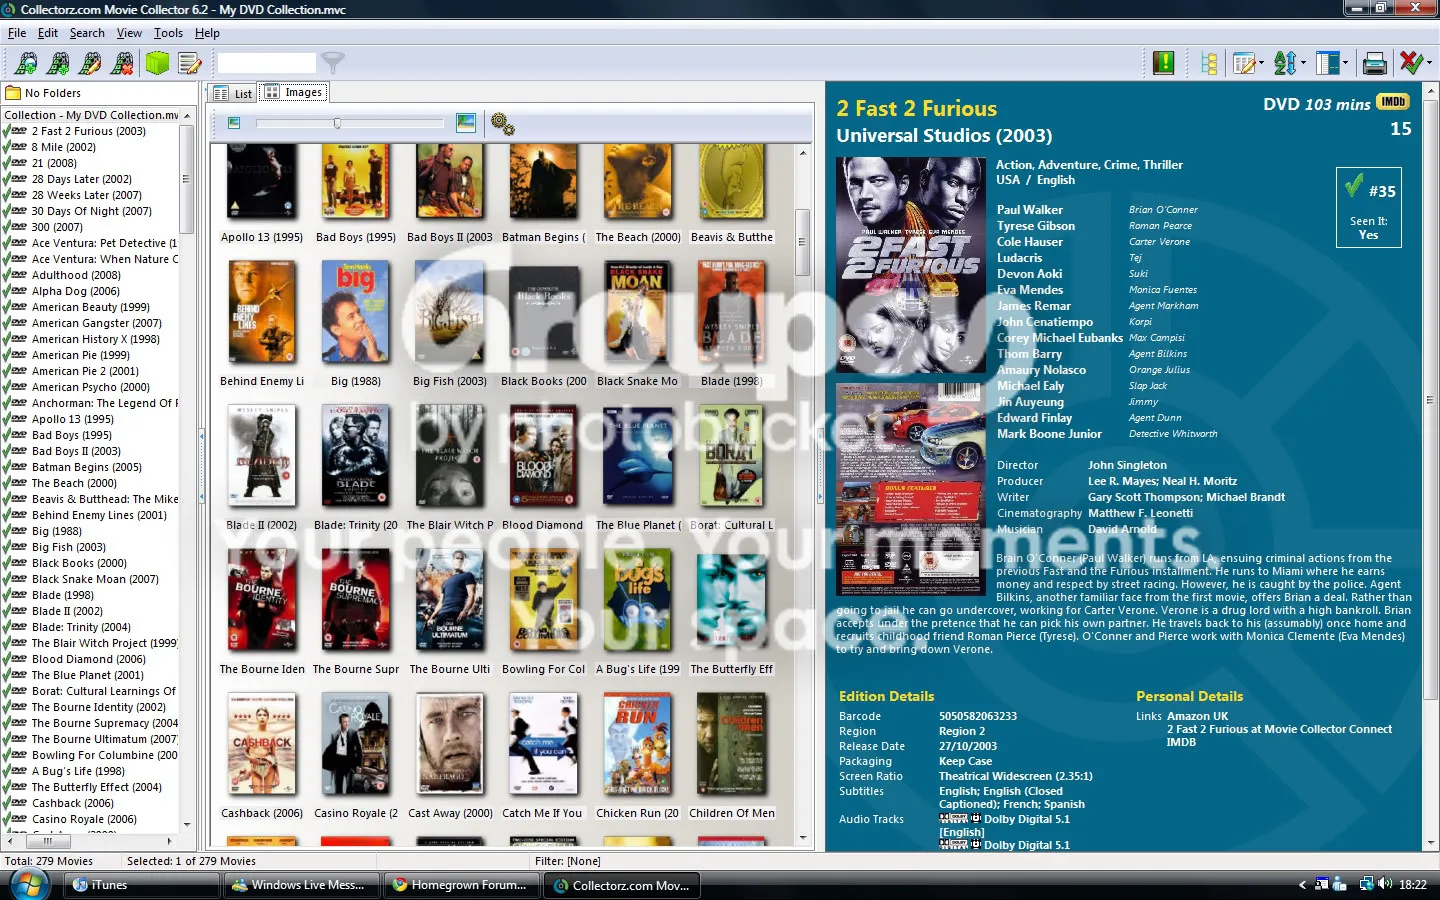Click the Remove Movie toolbar icon
The height and width of the screenshot is (900, 1440).
tap(123, 64)
